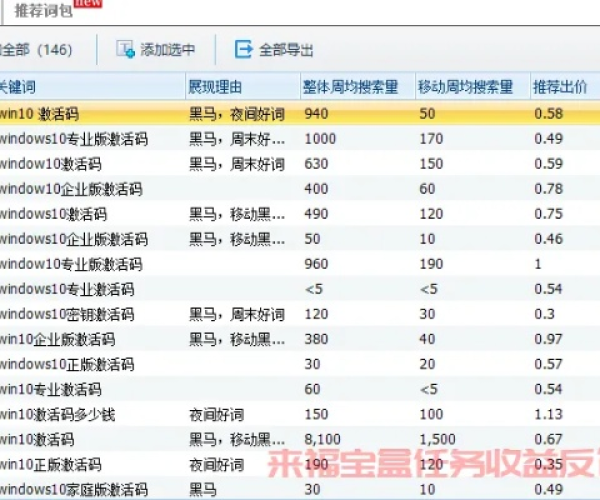The width and height of the screenshot is (600, 500).
Task: Select keyword win10激活码多少钱
Action: (x=57, y=414)
